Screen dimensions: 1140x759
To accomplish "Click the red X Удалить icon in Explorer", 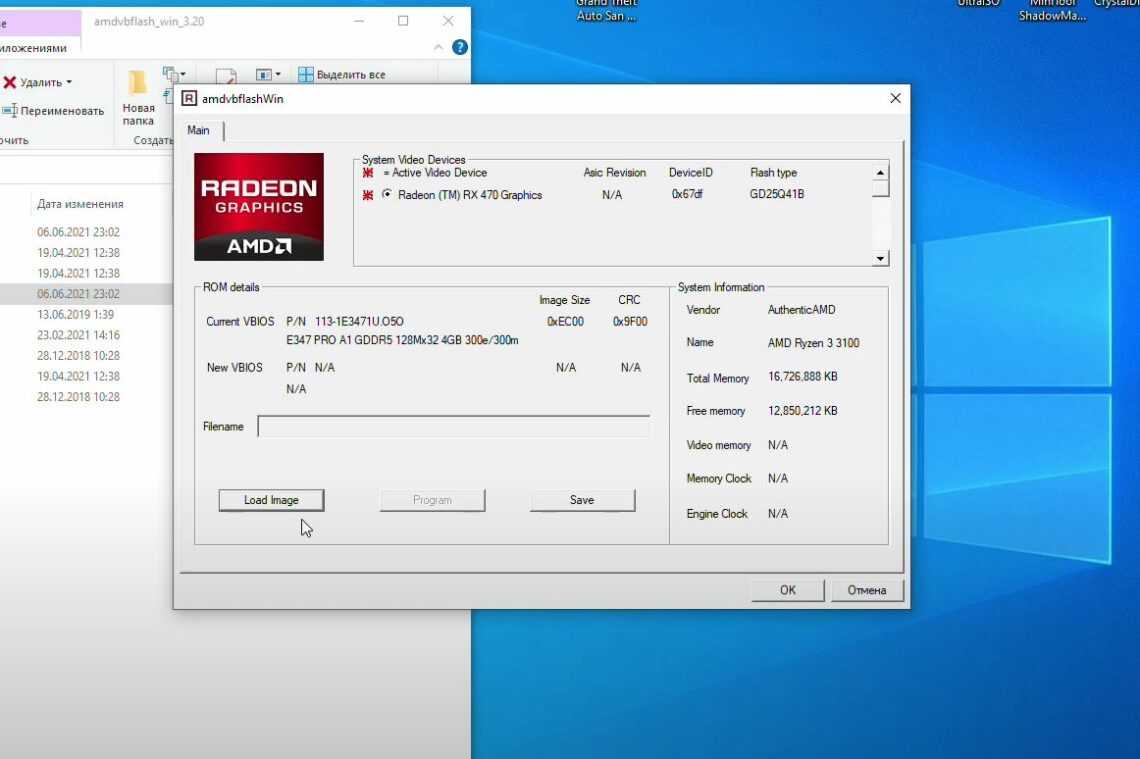I will (9, 82).
